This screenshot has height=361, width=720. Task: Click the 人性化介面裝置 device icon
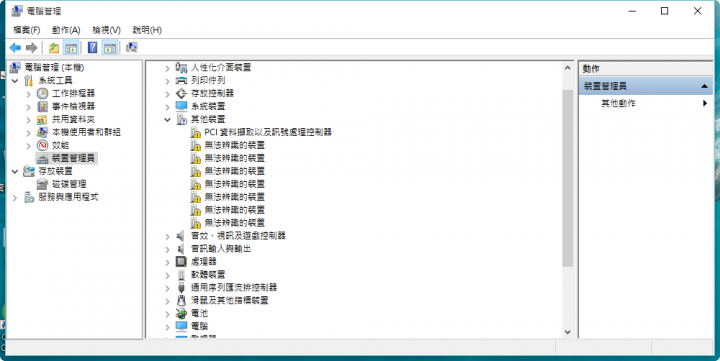(x=181, y=68)
